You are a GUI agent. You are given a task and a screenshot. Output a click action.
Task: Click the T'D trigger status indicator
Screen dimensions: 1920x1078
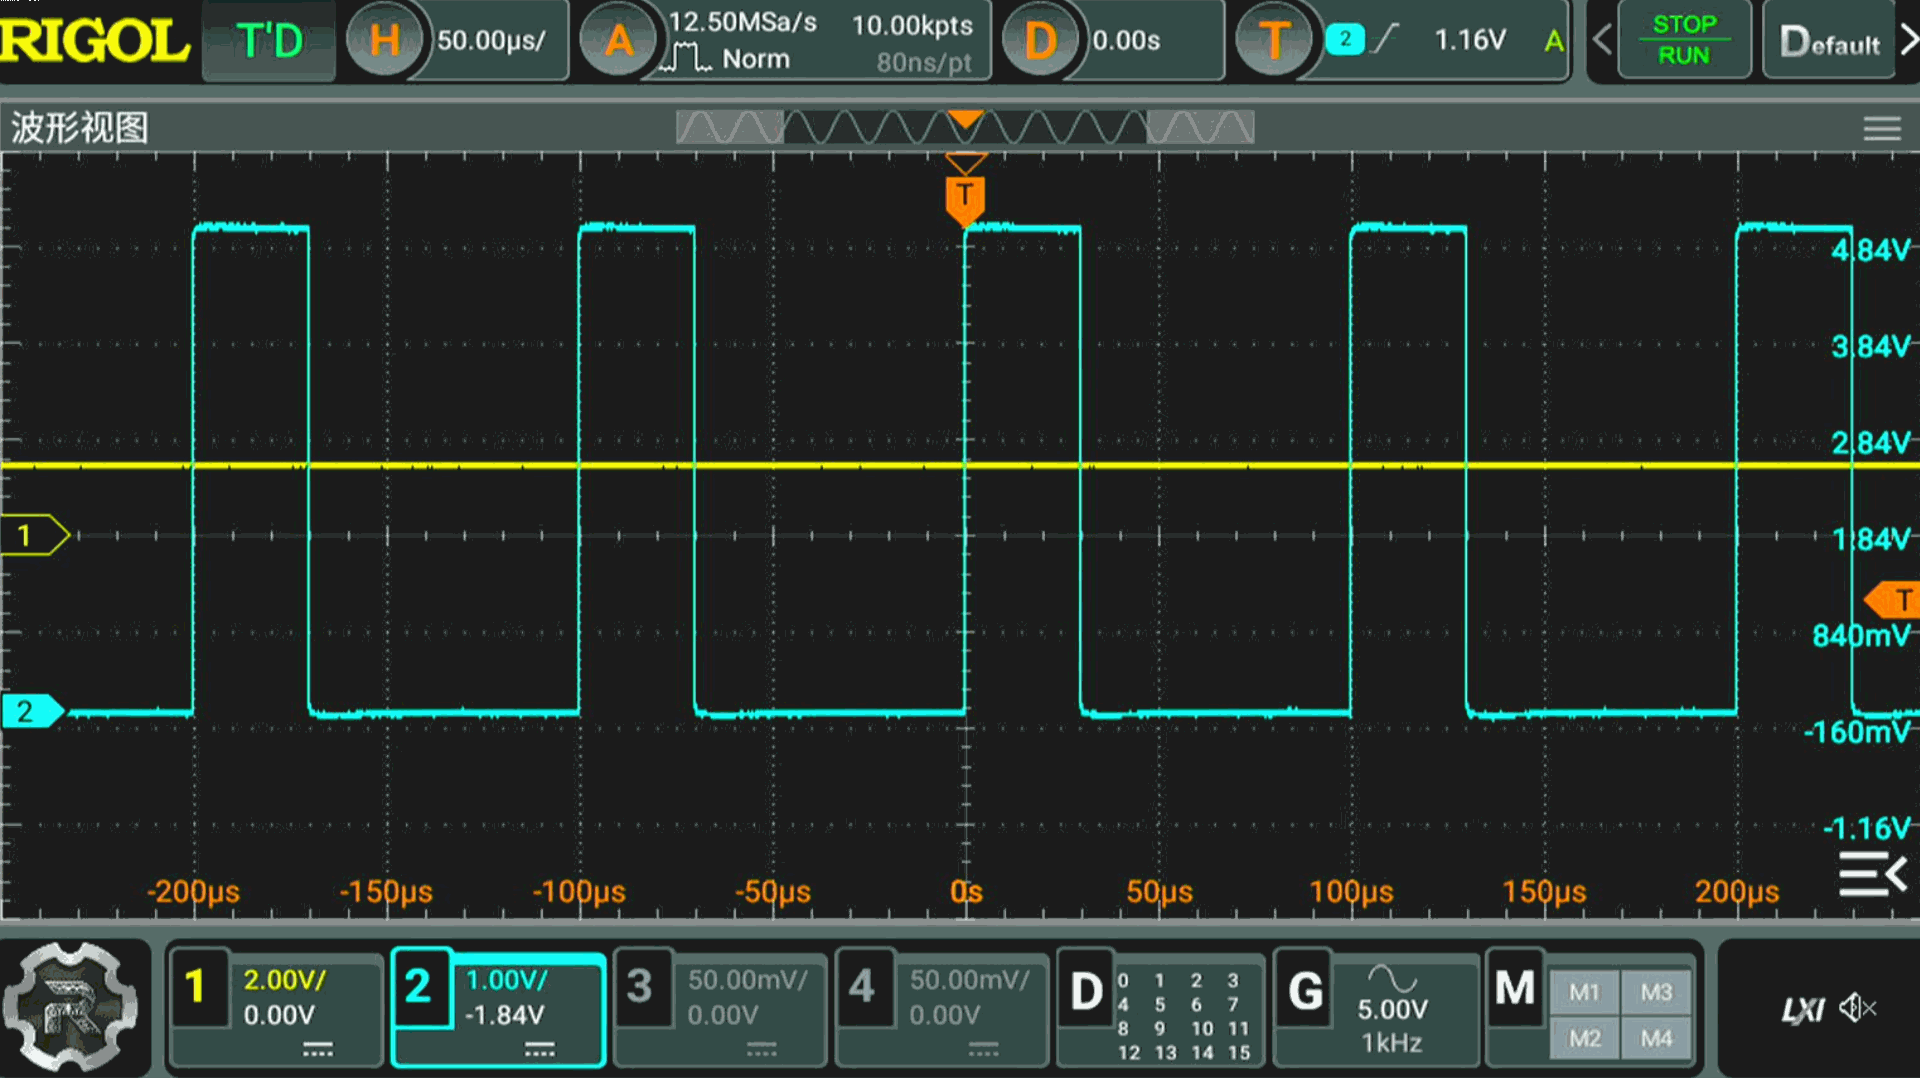point(270,41)
